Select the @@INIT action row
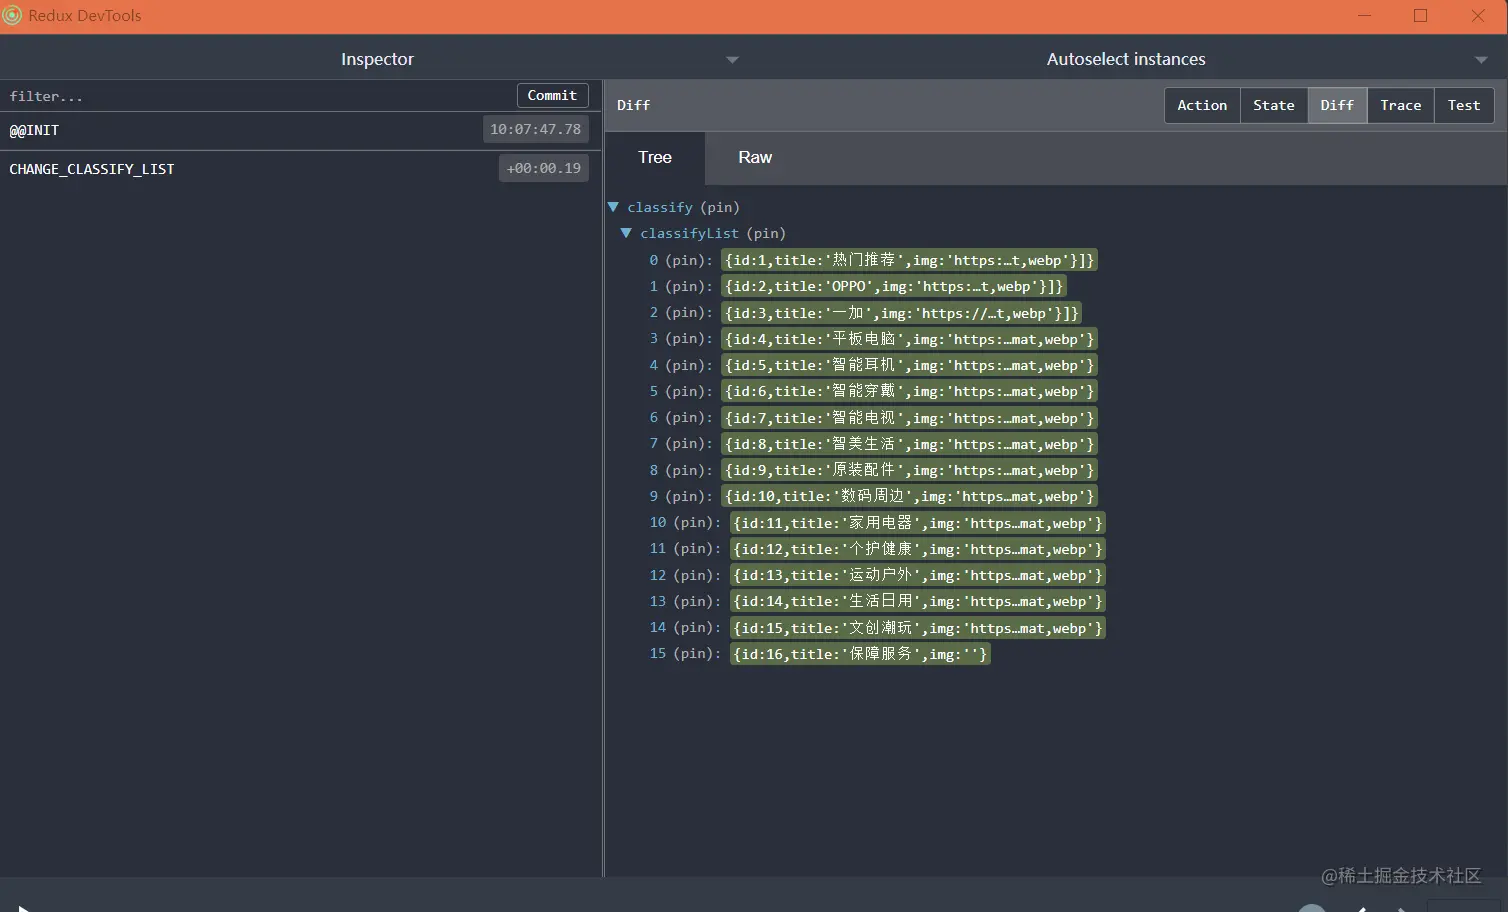 [x=301, y=130]
